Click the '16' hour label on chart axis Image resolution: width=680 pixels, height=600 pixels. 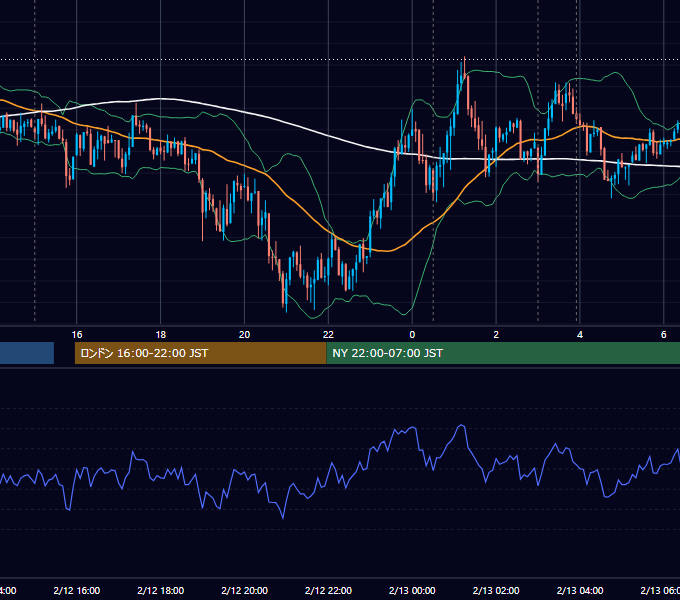77,334
